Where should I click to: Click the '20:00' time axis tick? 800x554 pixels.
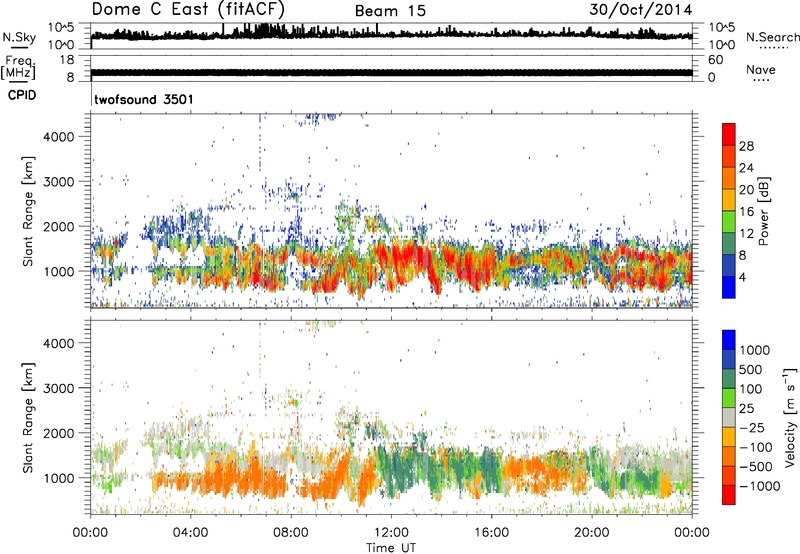[591, 533]
